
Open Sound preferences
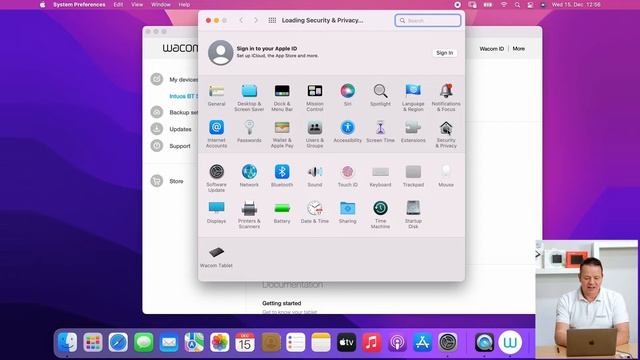(315, 176)
